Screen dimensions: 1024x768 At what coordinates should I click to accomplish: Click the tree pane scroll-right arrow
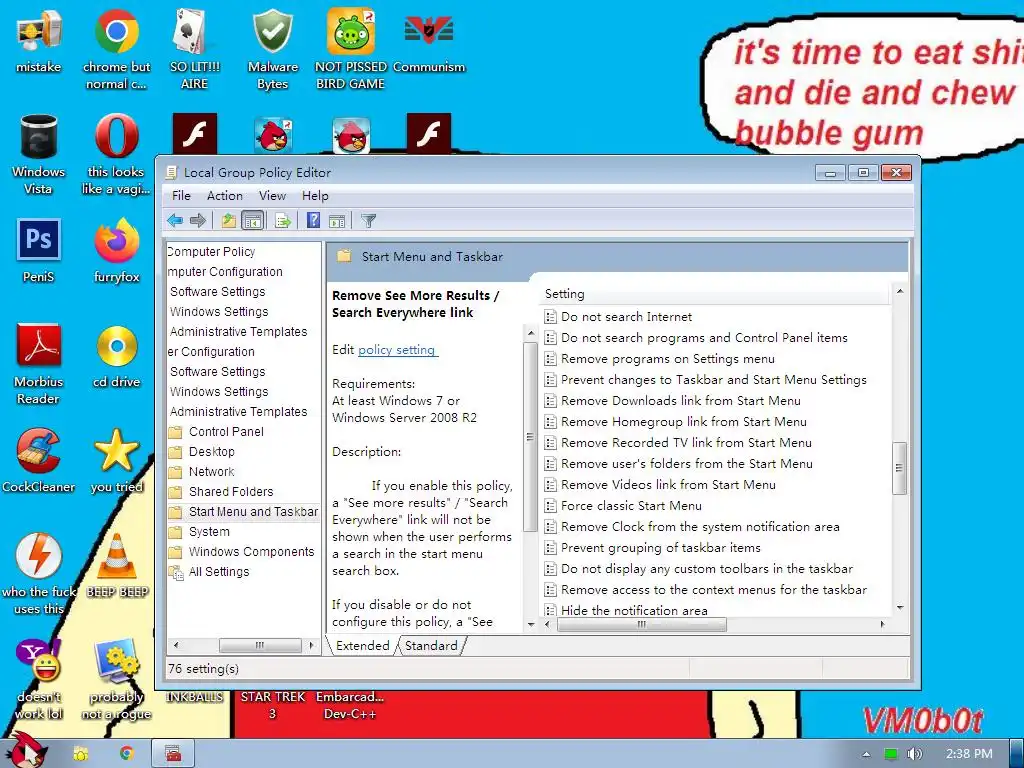(x=312, y=645)
